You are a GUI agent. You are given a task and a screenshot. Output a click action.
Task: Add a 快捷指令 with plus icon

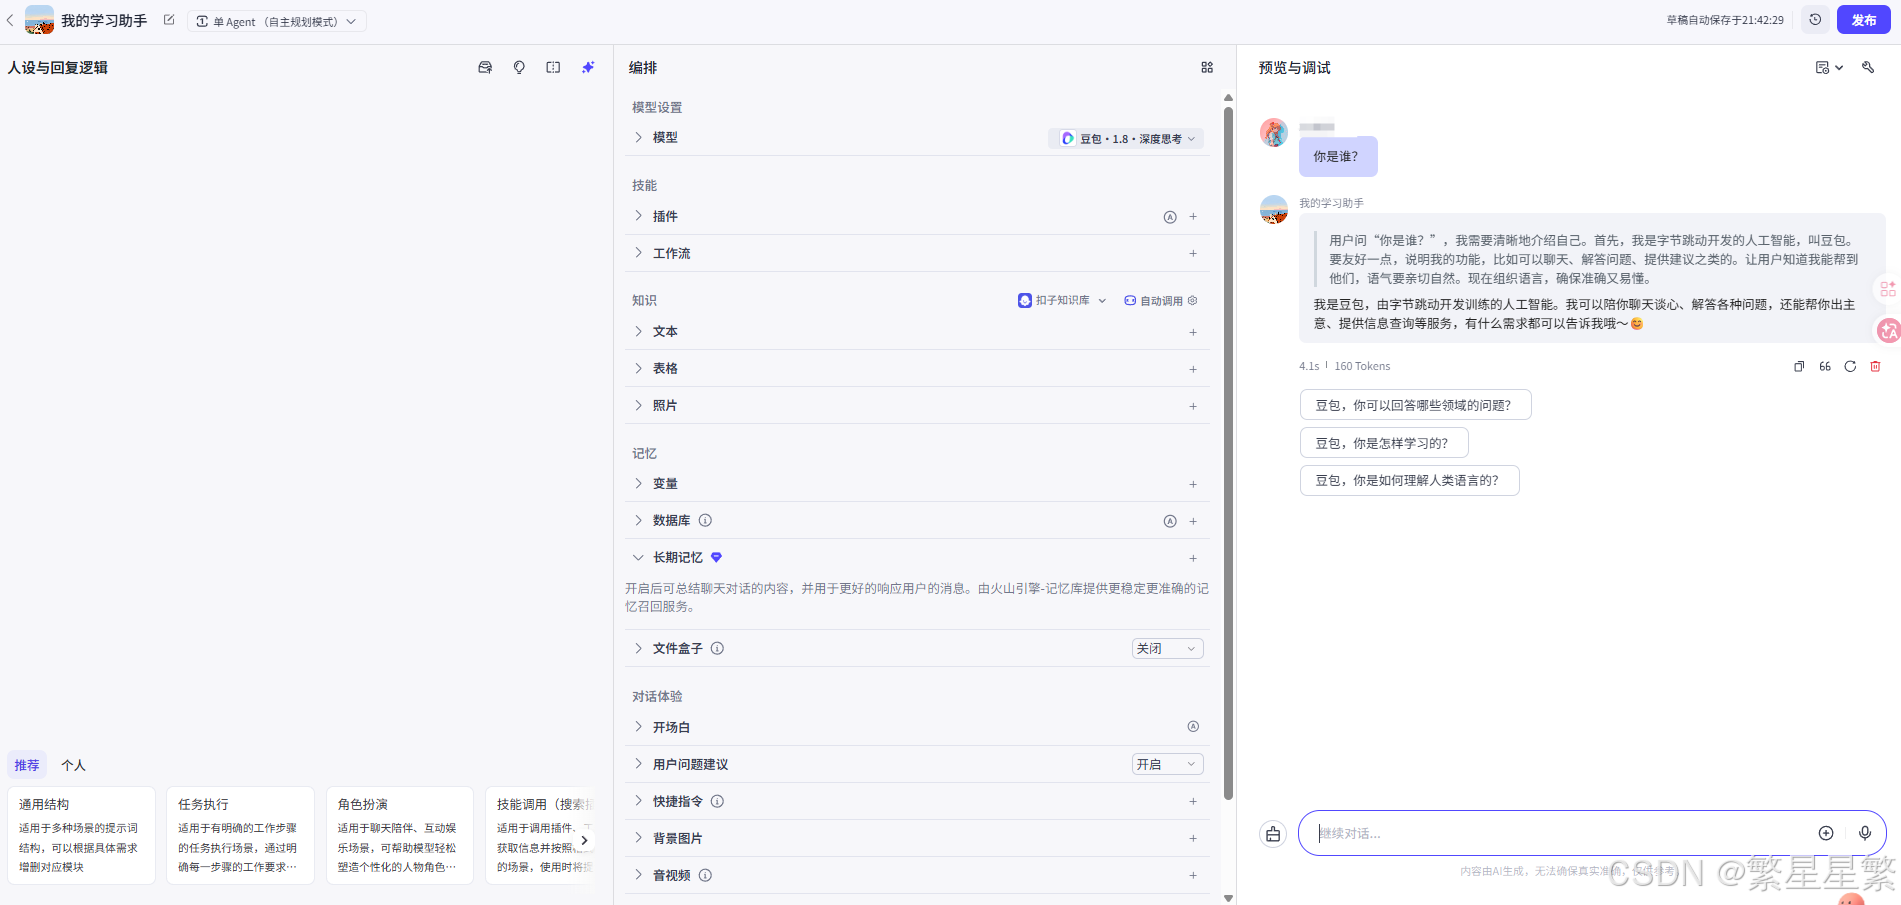click(x=1193, y=801)
